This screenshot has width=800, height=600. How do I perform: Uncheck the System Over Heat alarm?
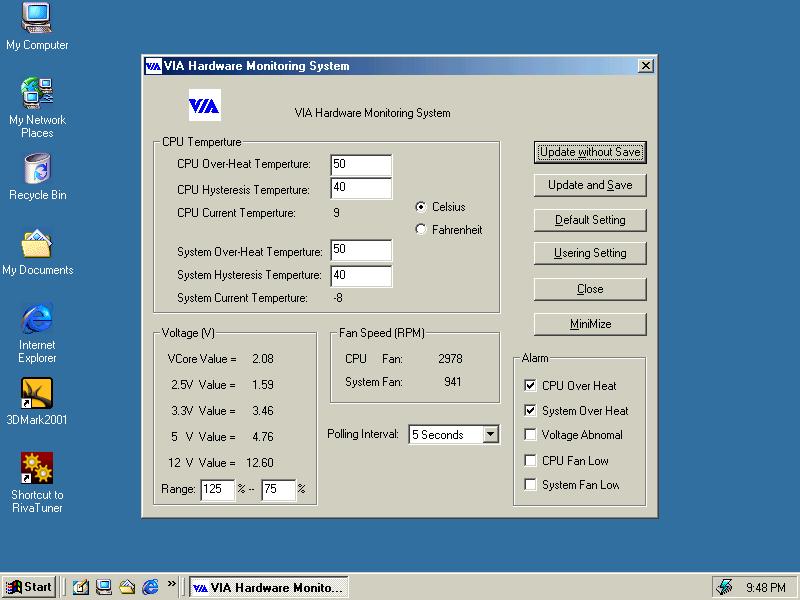click(x=530, y=410)
